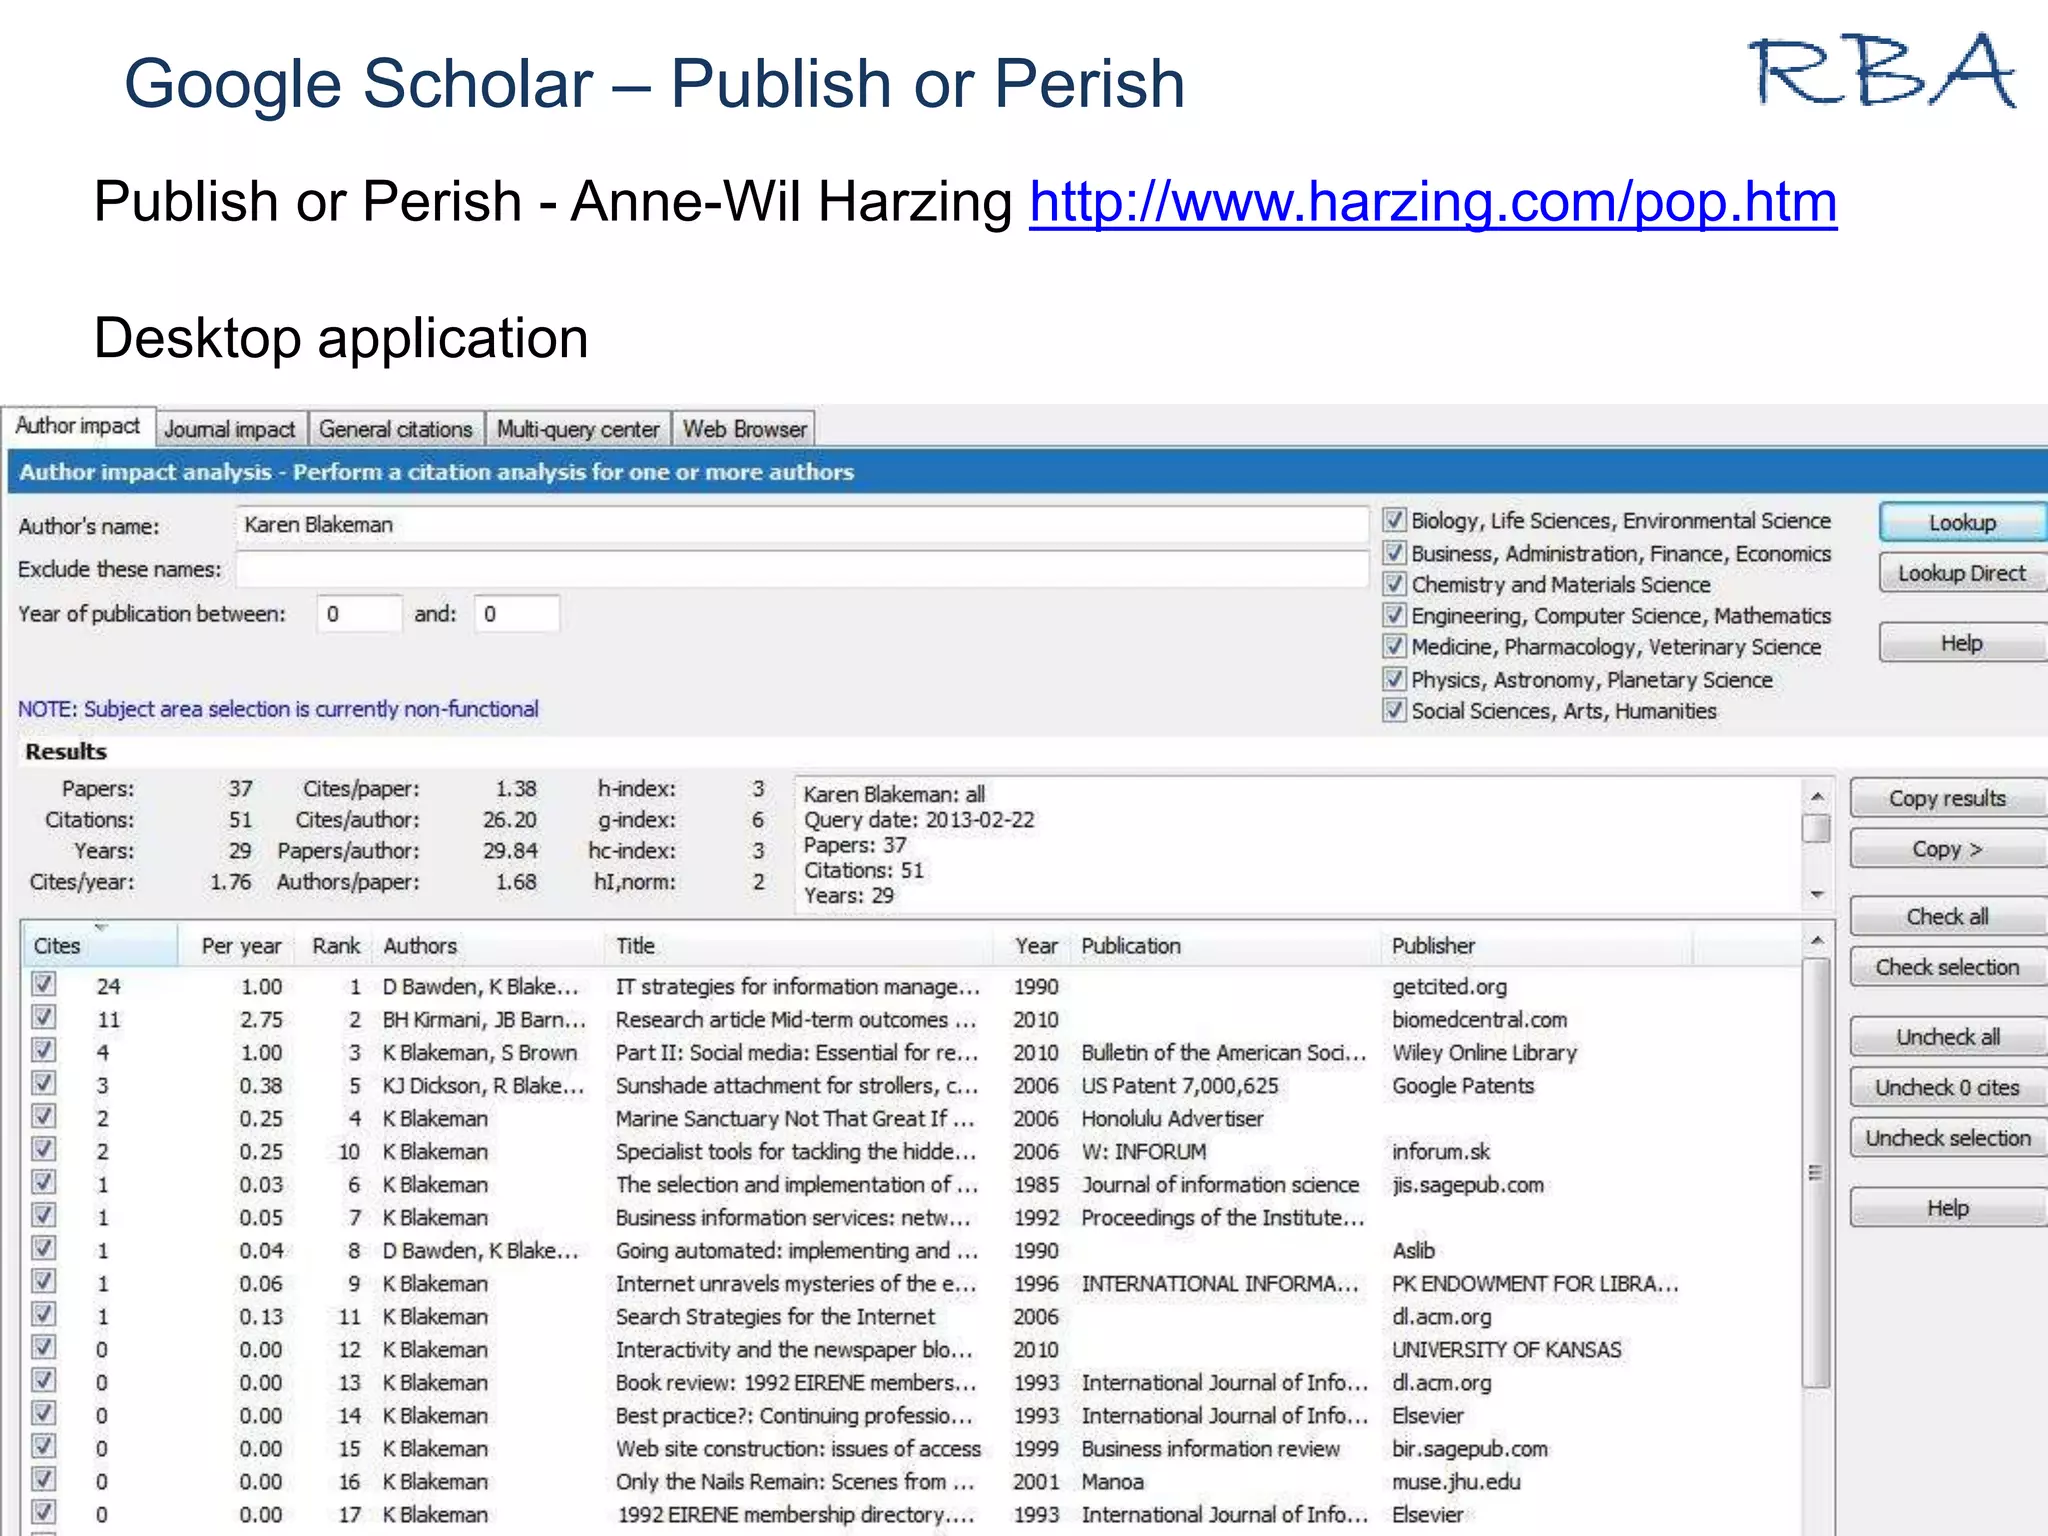Click the Uncheck 0 cites button
Screen dimensions: 2048x1536
[1947, 1087]
